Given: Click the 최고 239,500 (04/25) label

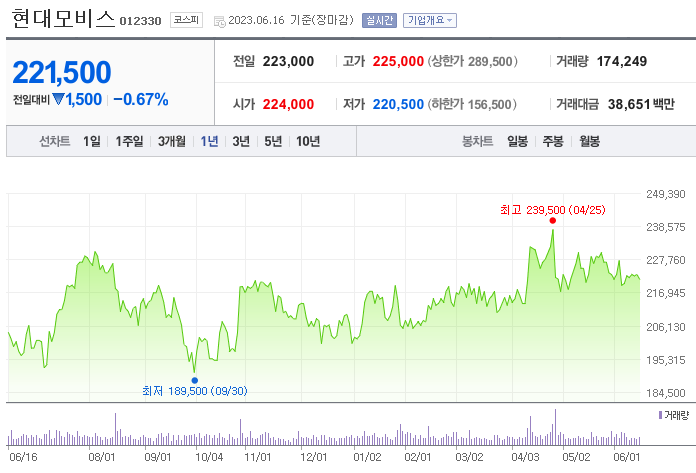Looking at the screenshot, I should pyautogui.click(x=553, y=210).
